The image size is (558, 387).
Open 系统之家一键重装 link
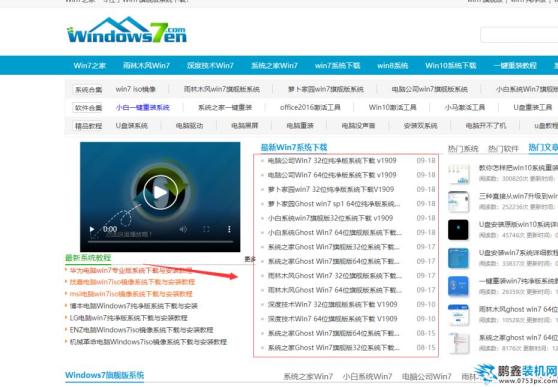[x=225, y=107]
